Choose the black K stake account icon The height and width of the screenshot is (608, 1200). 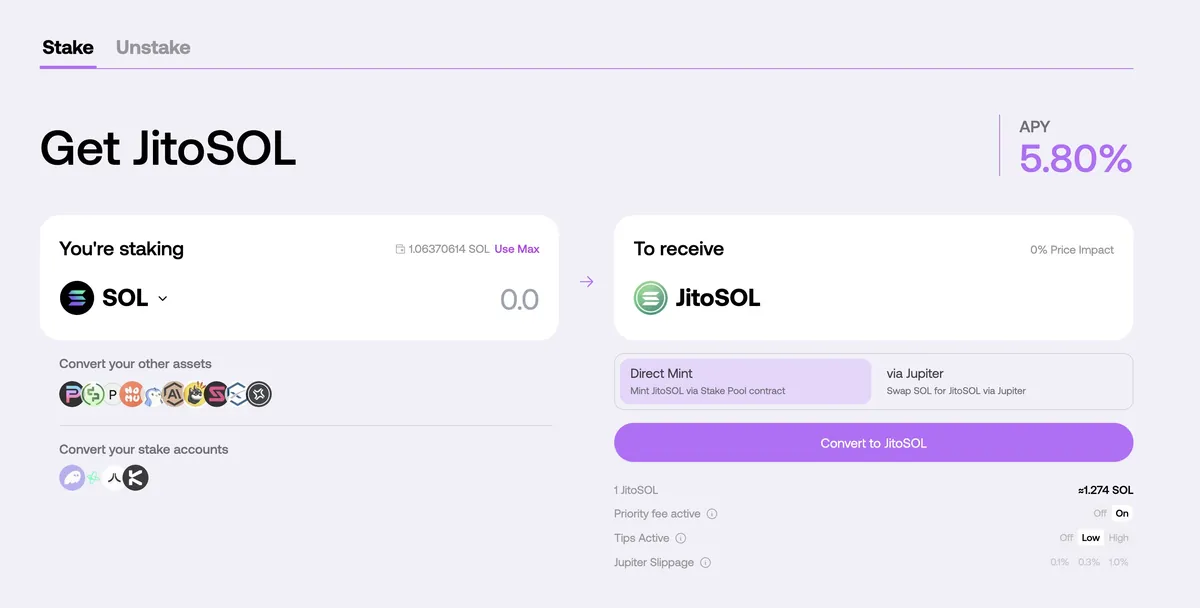[135, 477]
